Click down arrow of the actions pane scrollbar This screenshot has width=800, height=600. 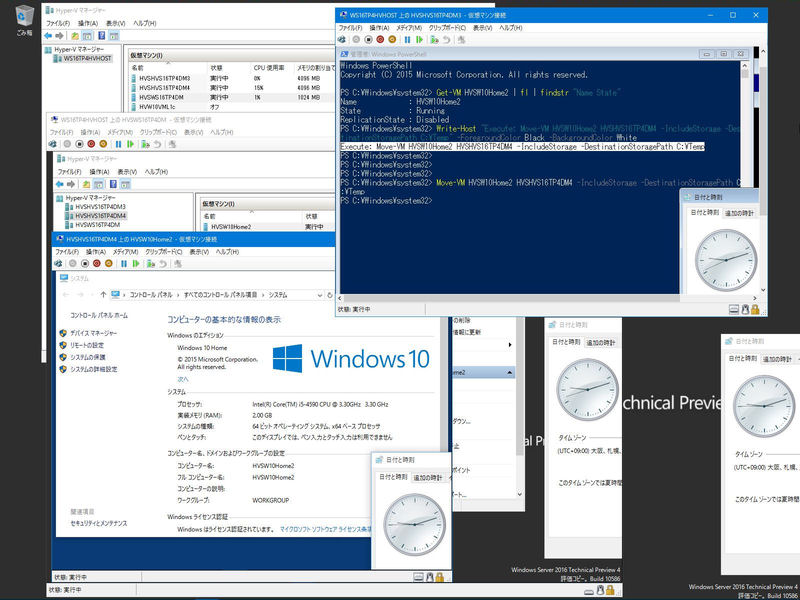coord(519,494)
